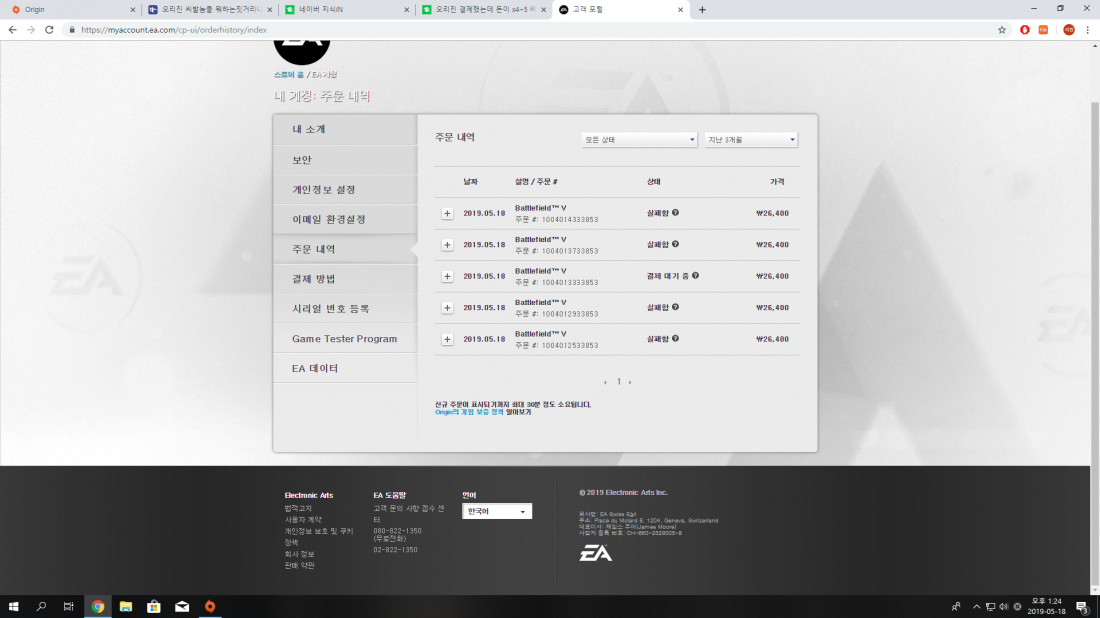Image resolution: width=1100 pixels, height=618 pixels.
Task: Open the Chrome profile avatar
Action: coord(1068,30)
